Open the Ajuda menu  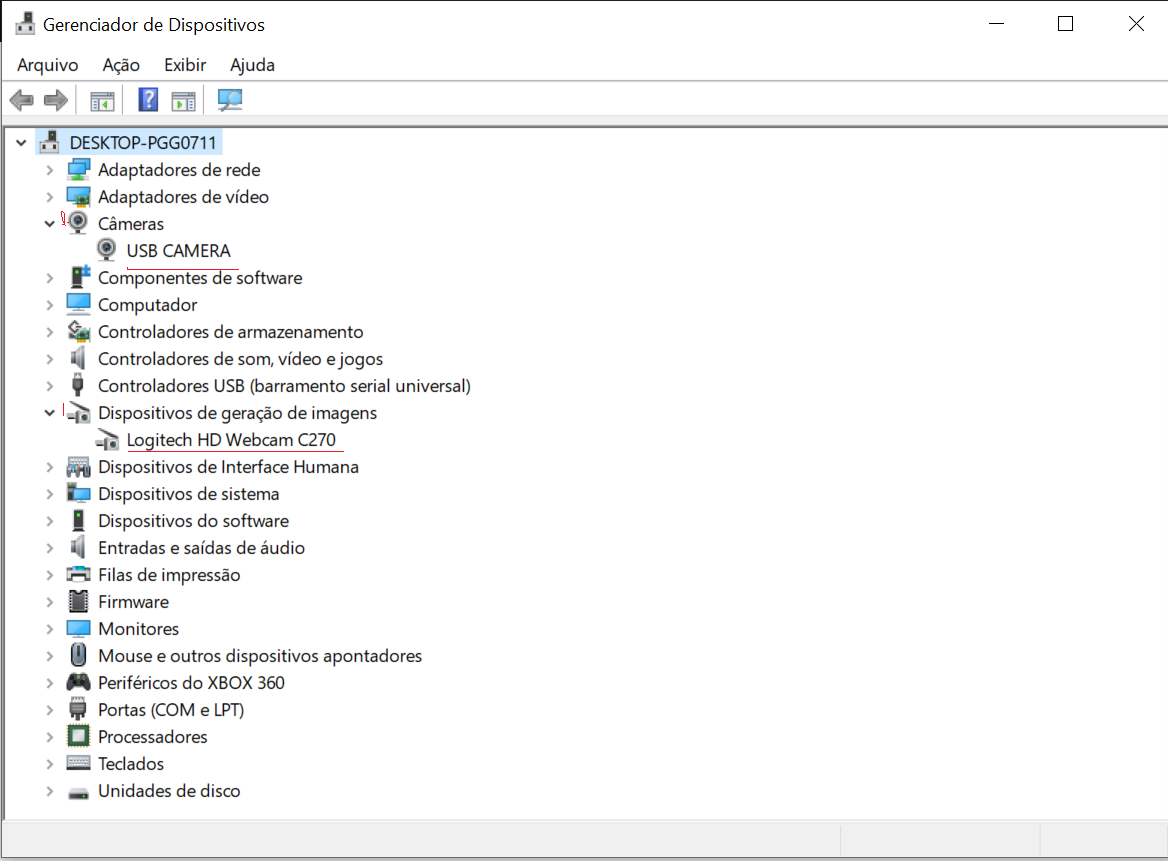click(x=253, y=65)
